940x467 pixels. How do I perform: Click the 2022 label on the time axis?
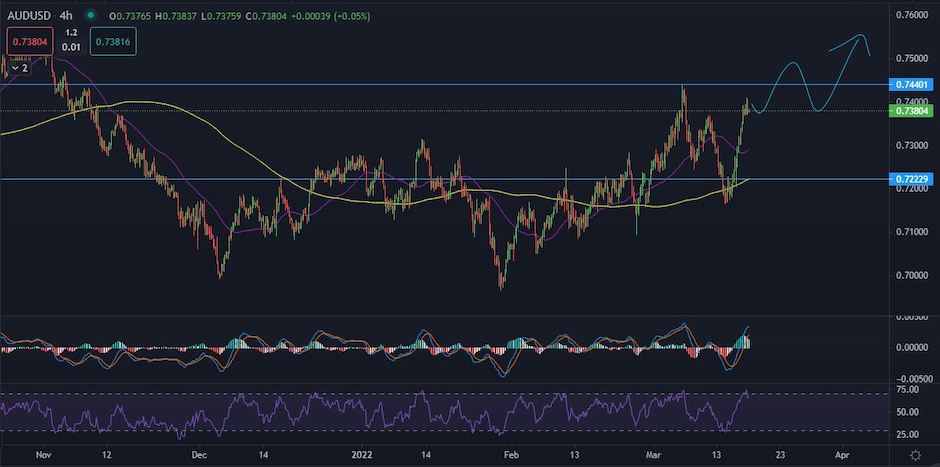point(361,454)
